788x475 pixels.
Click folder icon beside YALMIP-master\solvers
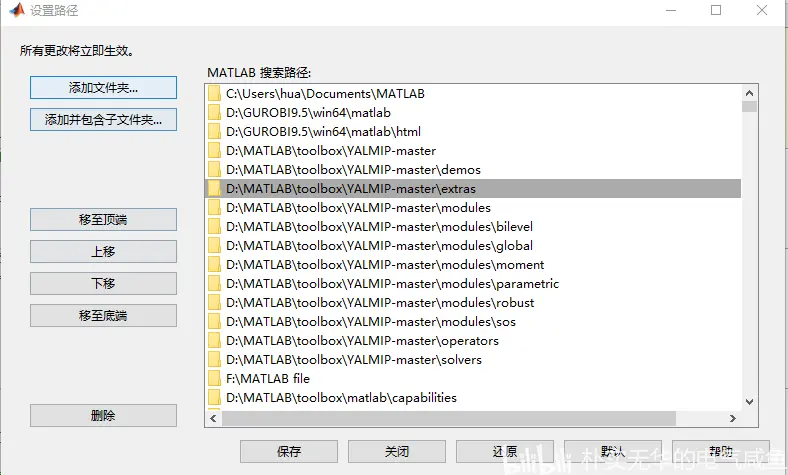click(215, 359)
